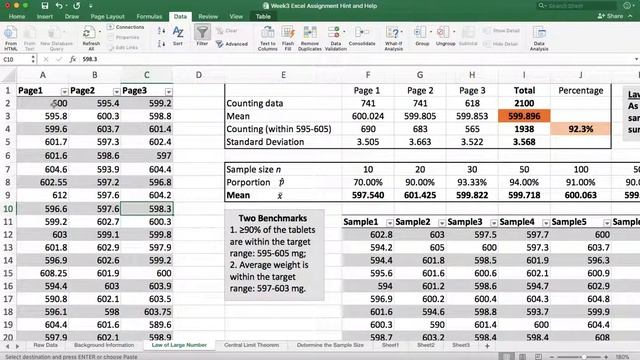Open the Sample3 filter dropdown

point(494,223)
